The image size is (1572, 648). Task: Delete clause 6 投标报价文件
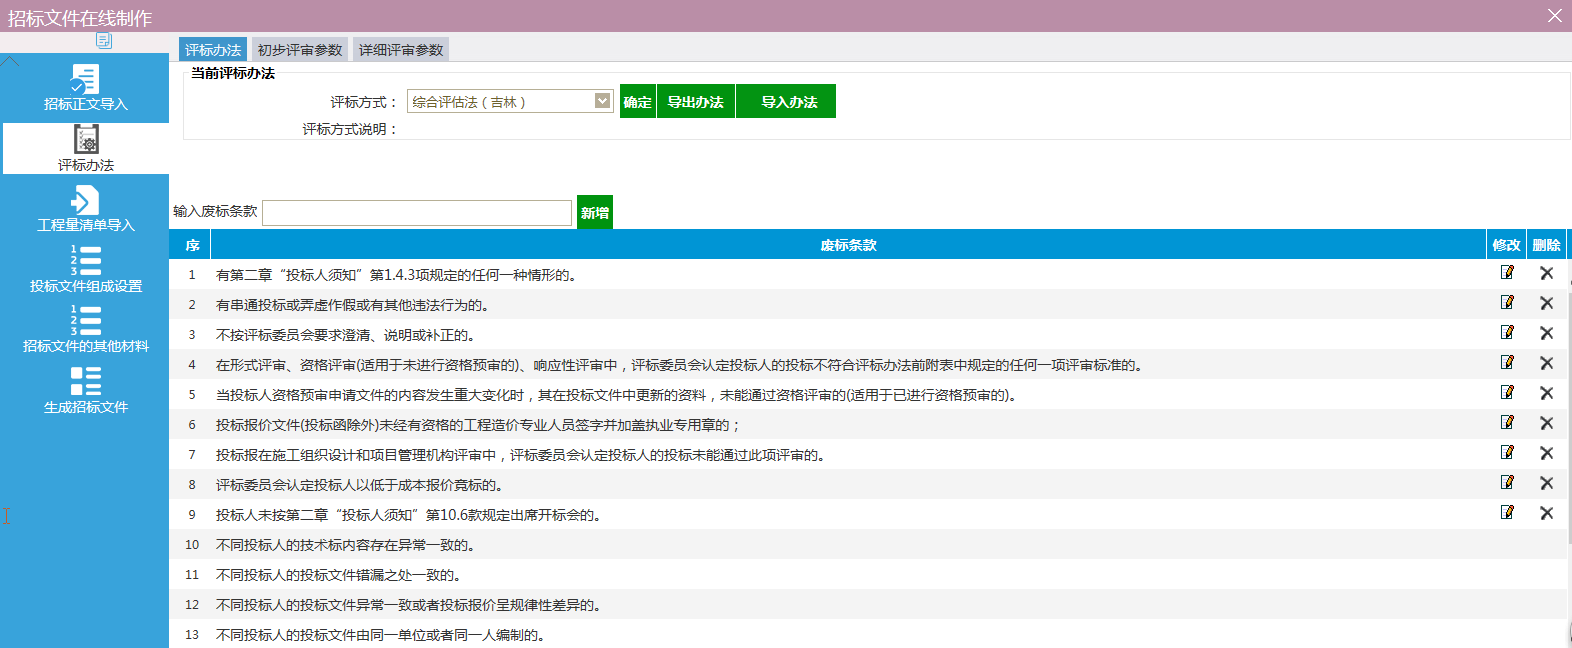(1546, 423)
